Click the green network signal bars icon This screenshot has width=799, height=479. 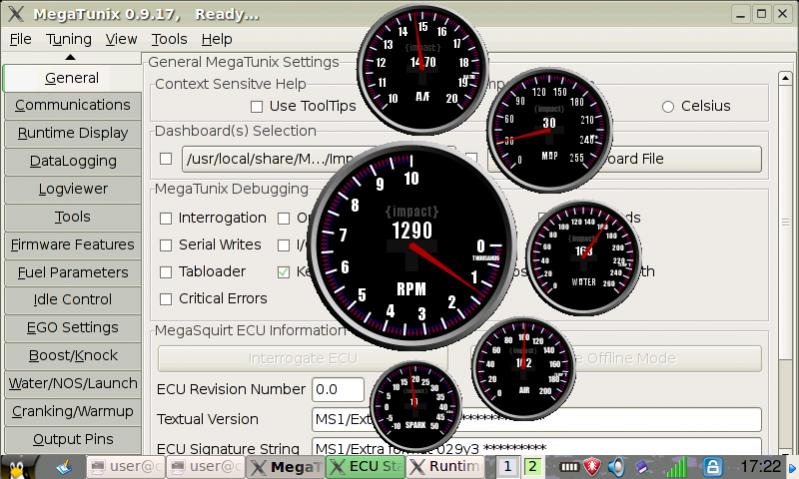pos(678,467)
